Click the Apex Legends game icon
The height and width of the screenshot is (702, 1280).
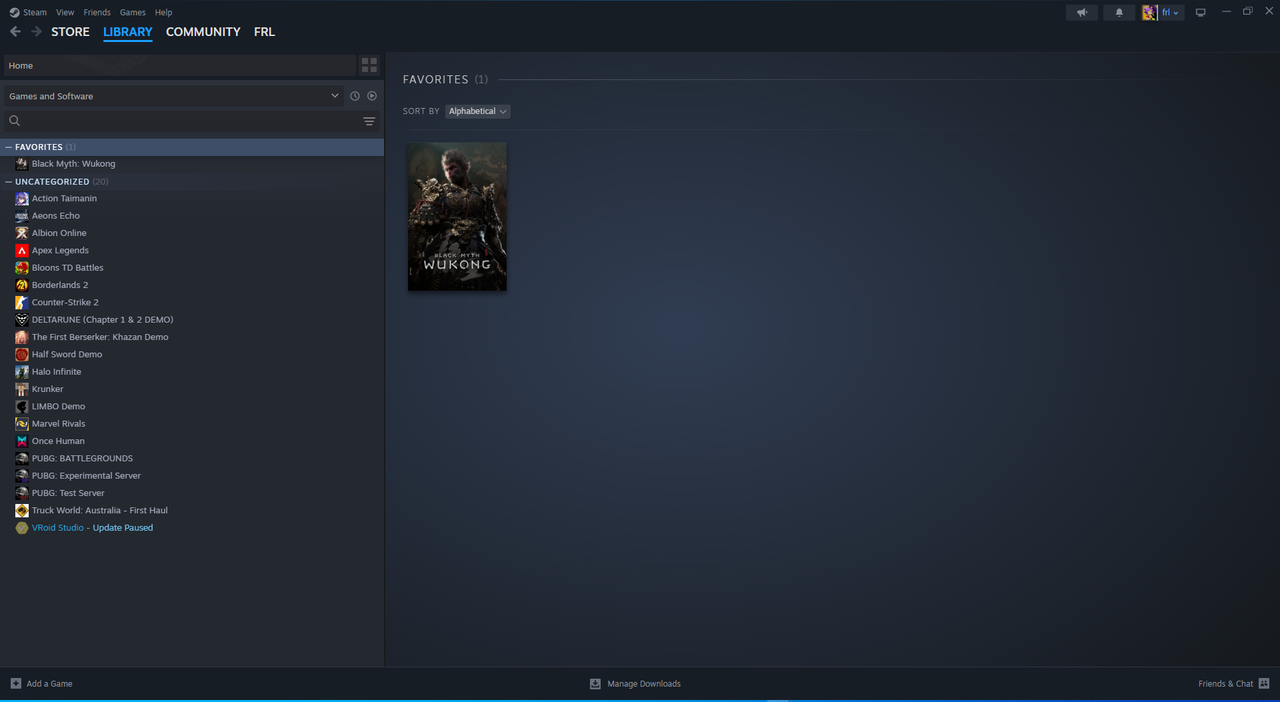(x=22, y=250)
